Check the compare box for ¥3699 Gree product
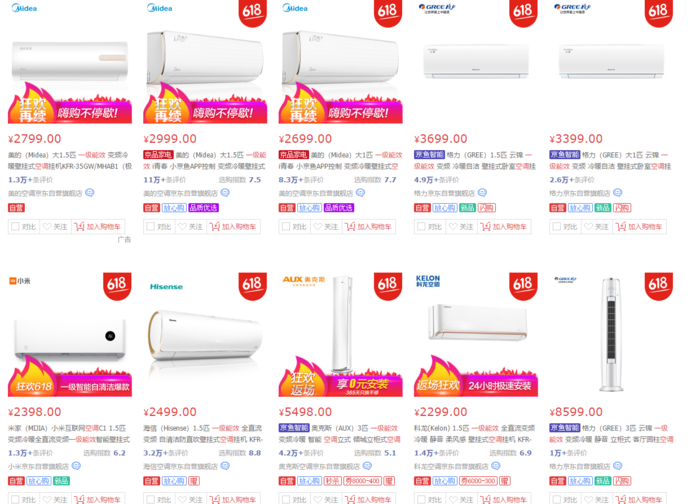The width and height of the screenshot is (700, 504). coord(421,226)
